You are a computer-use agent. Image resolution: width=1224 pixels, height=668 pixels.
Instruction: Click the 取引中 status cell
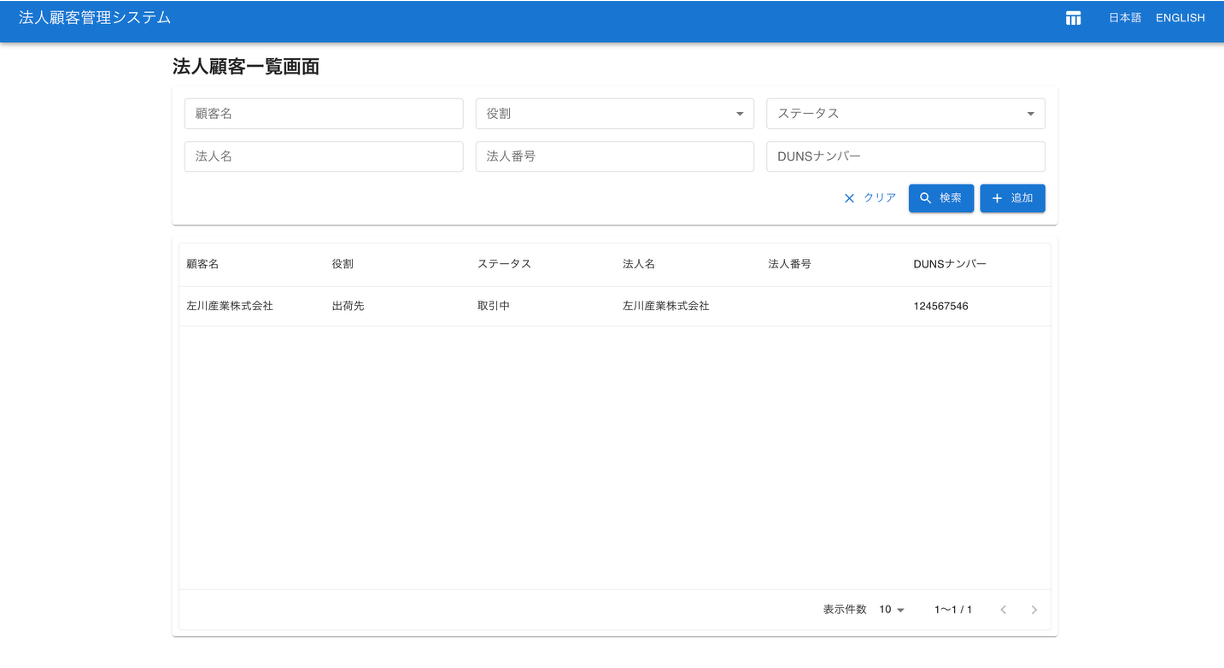point(493,306)
